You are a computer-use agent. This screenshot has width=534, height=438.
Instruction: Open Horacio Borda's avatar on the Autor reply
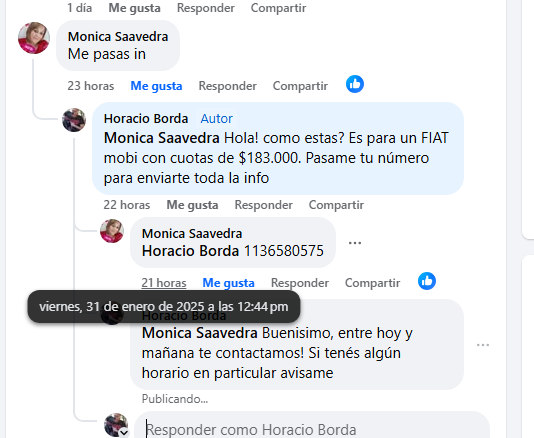[x=74, y=120]
